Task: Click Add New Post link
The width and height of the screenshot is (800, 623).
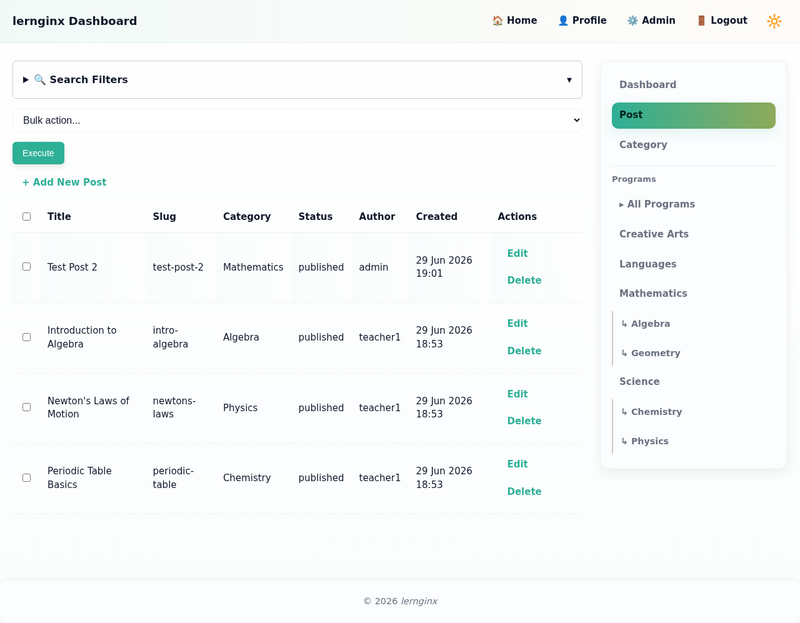Action: pos(64,182)
